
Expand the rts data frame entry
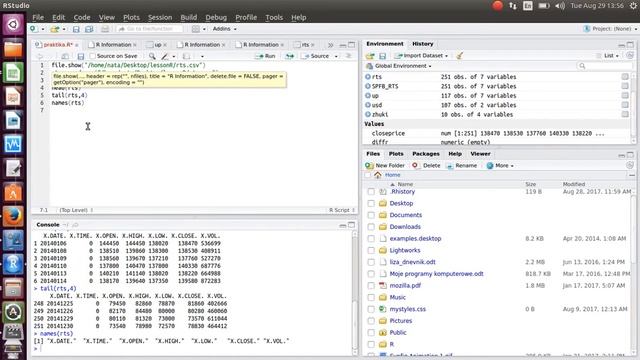click(x=368, y=77)
